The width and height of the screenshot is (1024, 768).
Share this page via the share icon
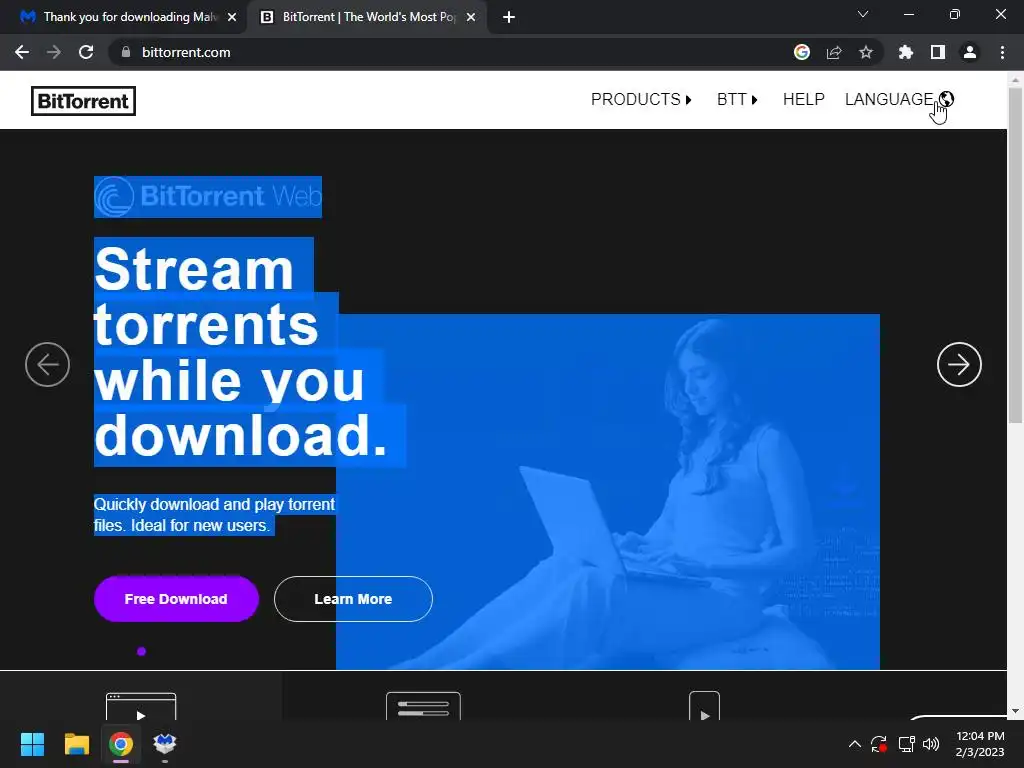click(834, 52)
